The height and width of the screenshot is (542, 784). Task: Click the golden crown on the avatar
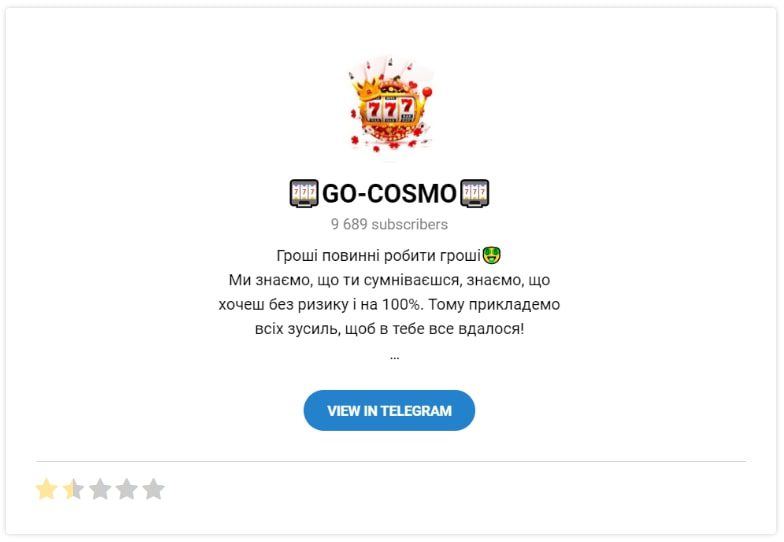pos(366,88)
